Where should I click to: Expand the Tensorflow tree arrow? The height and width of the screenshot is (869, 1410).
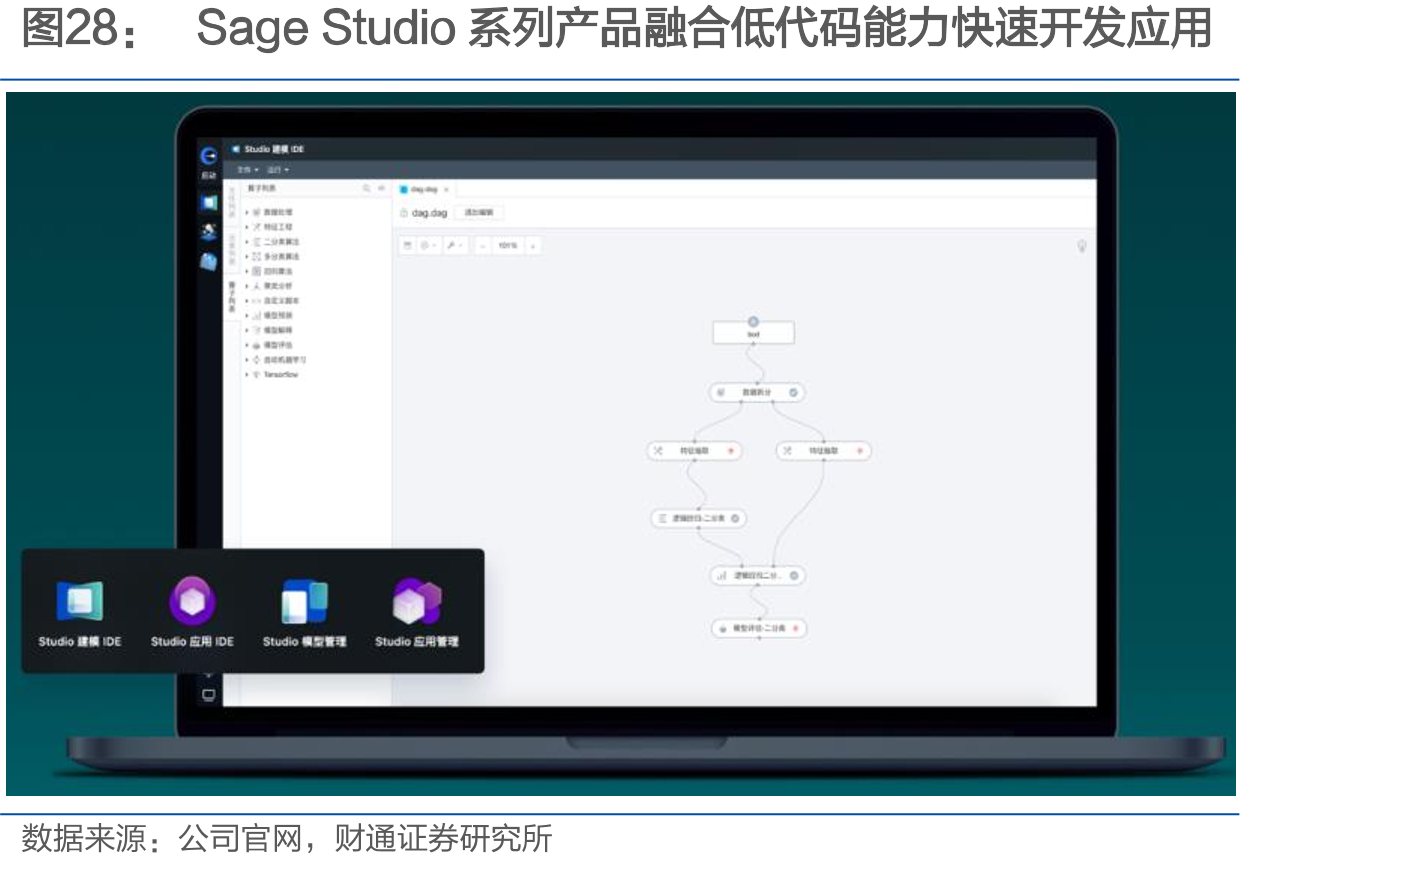click(x=247, y=374)
